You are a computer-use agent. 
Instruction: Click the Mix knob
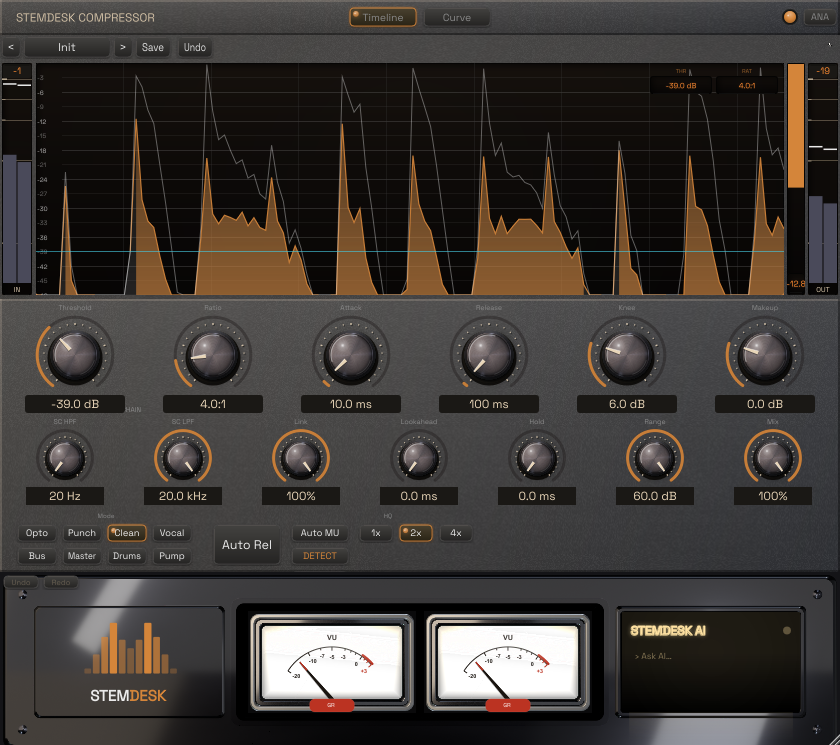772,458
